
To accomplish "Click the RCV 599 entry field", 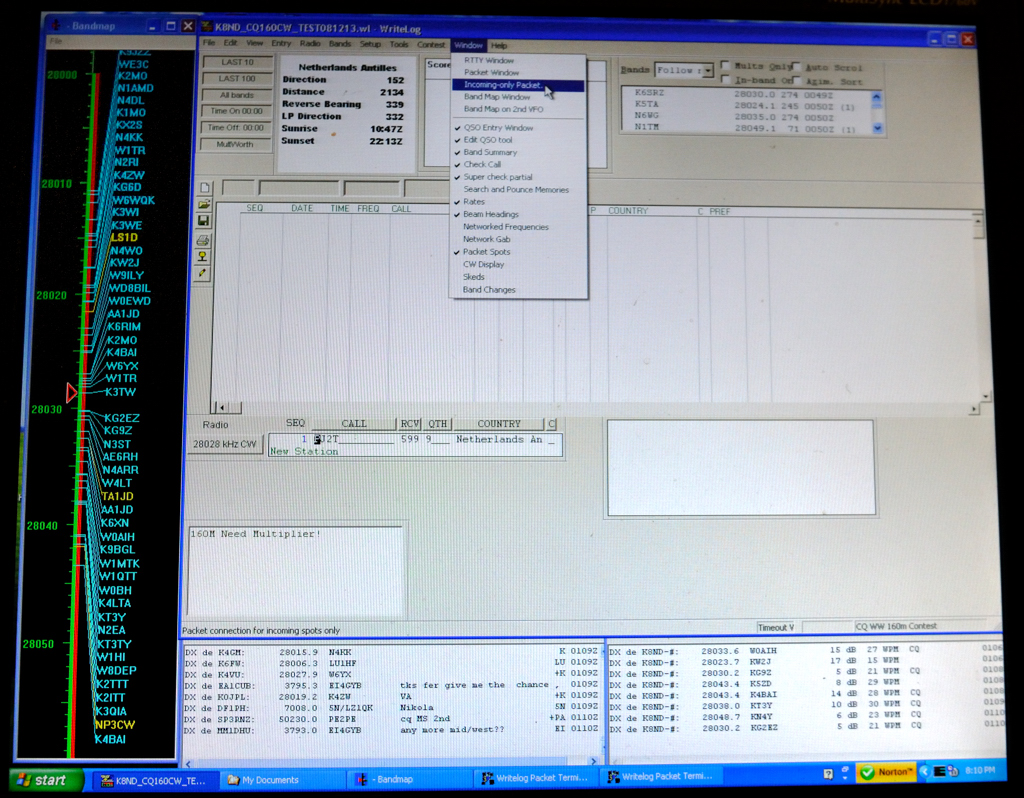I will (409, 439).
